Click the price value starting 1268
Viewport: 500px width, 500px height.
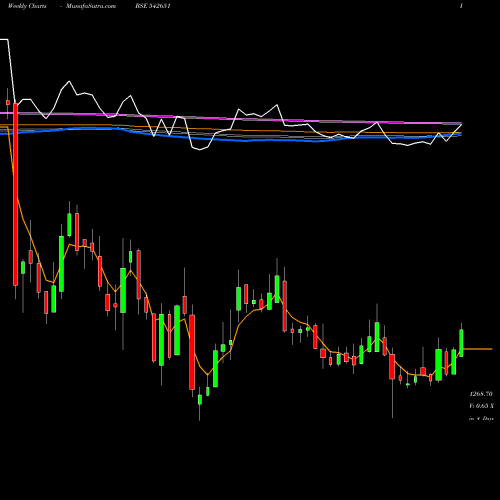[481, 394]
